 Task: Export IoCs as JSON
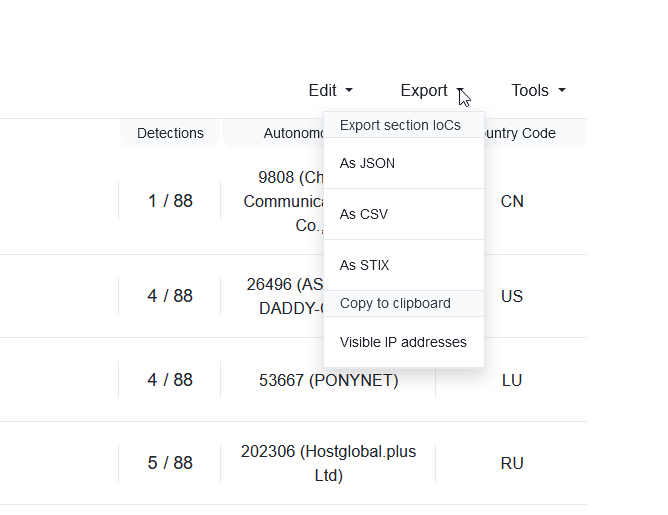[404, 163]
